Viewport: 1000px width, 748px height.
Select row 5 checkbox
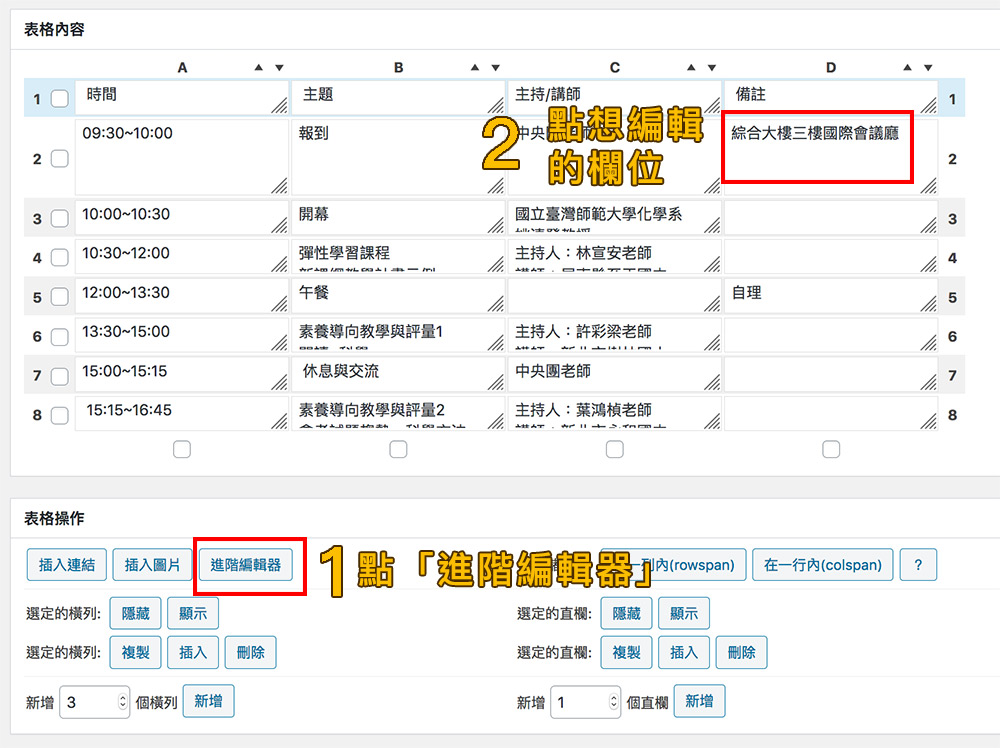(x=59, y=298)
